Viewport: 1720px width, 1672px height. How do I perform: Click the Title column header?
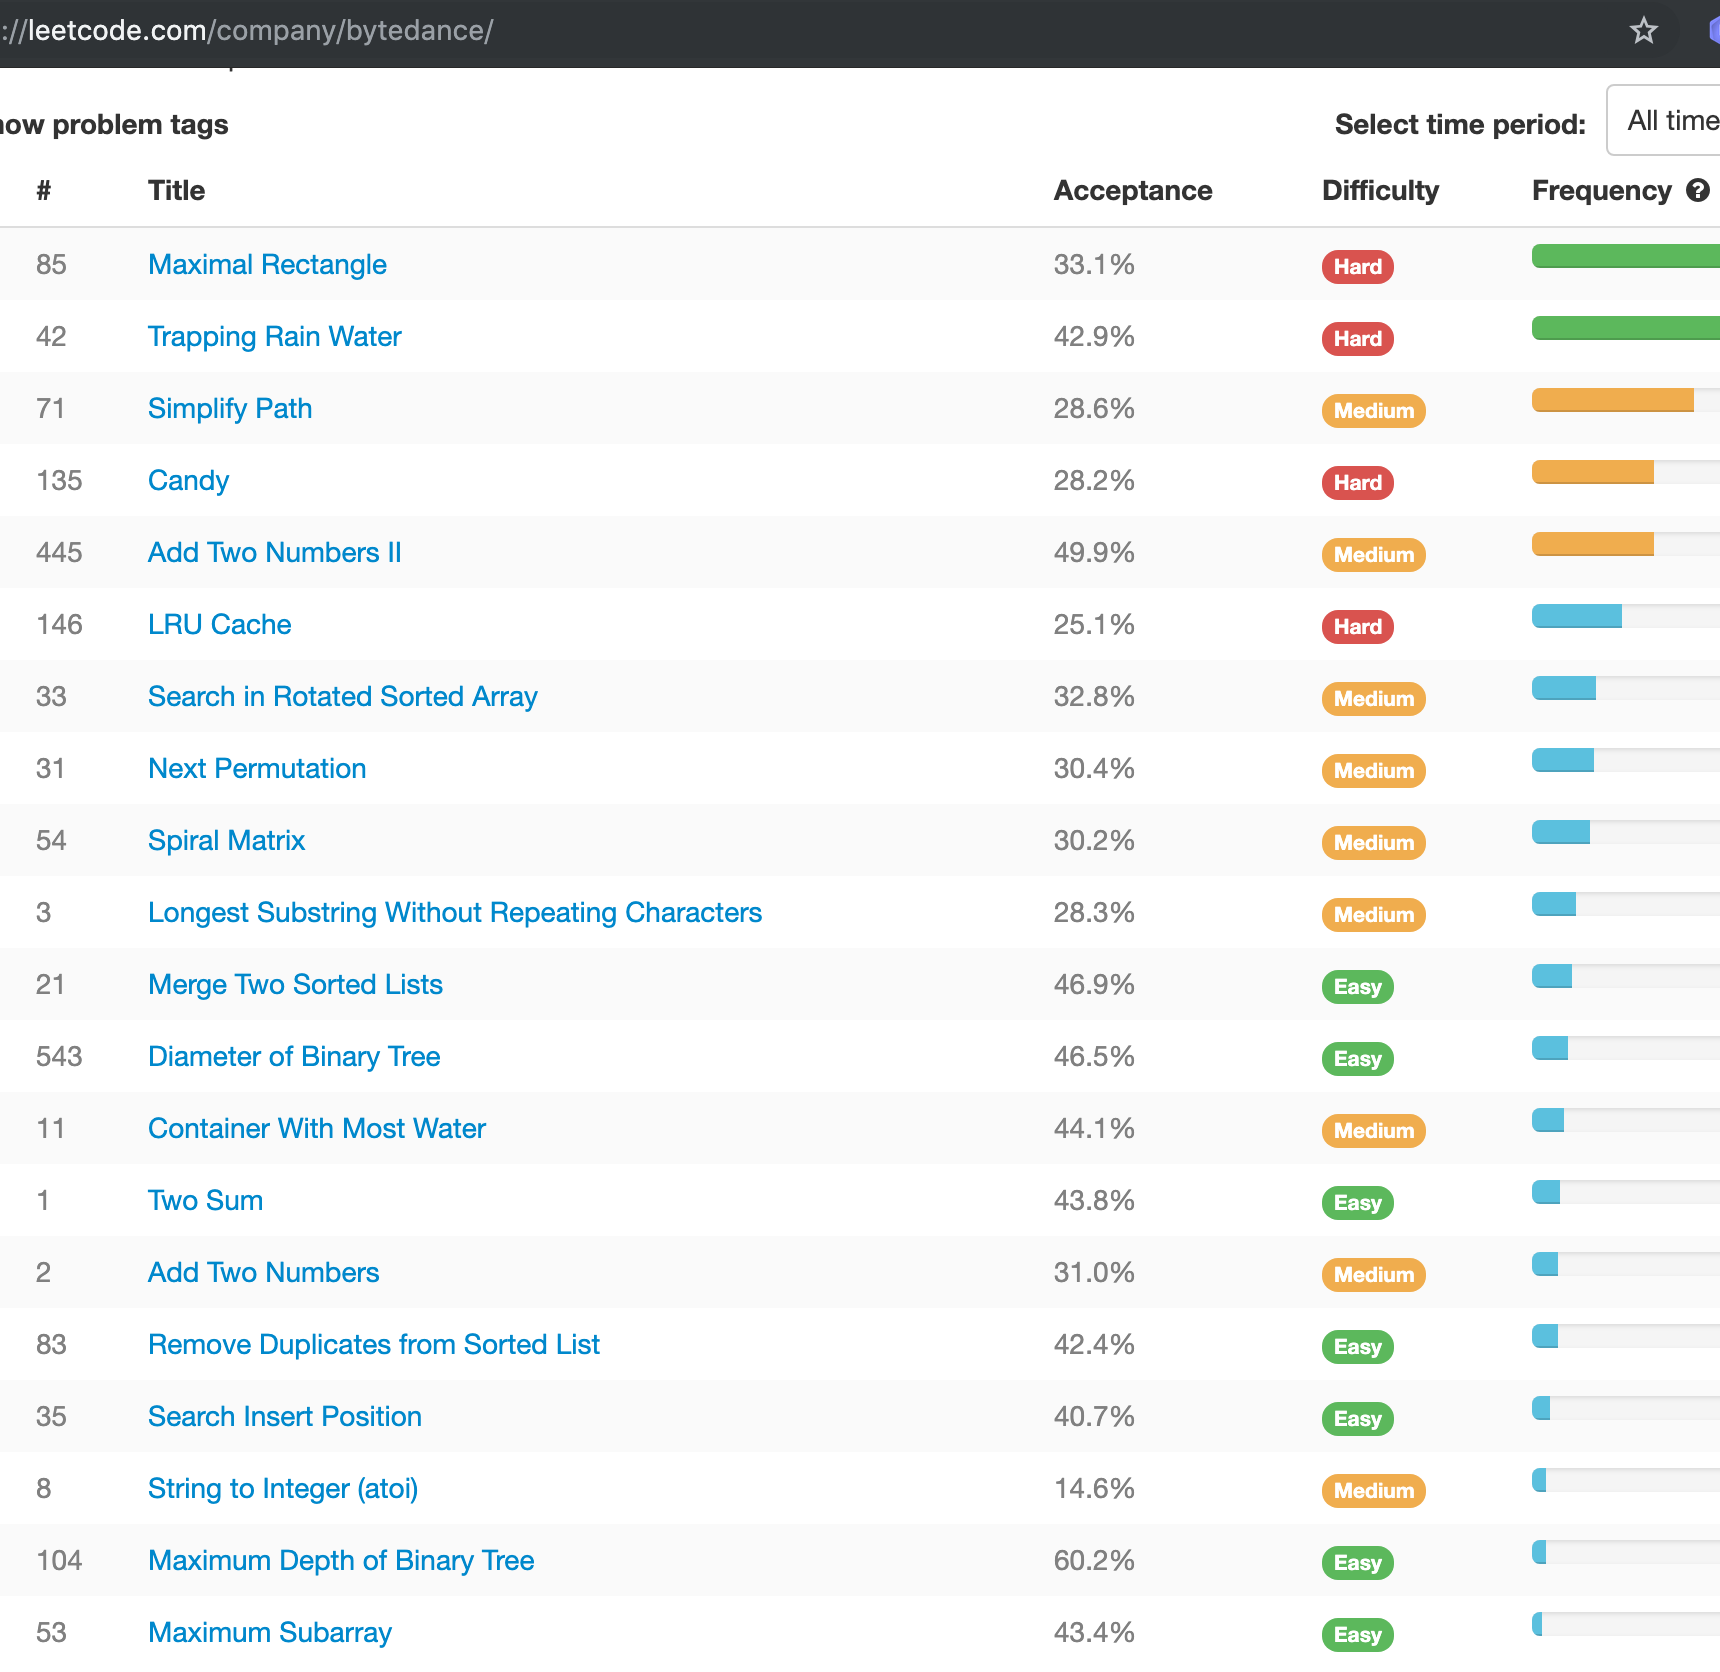pos(176,190)
